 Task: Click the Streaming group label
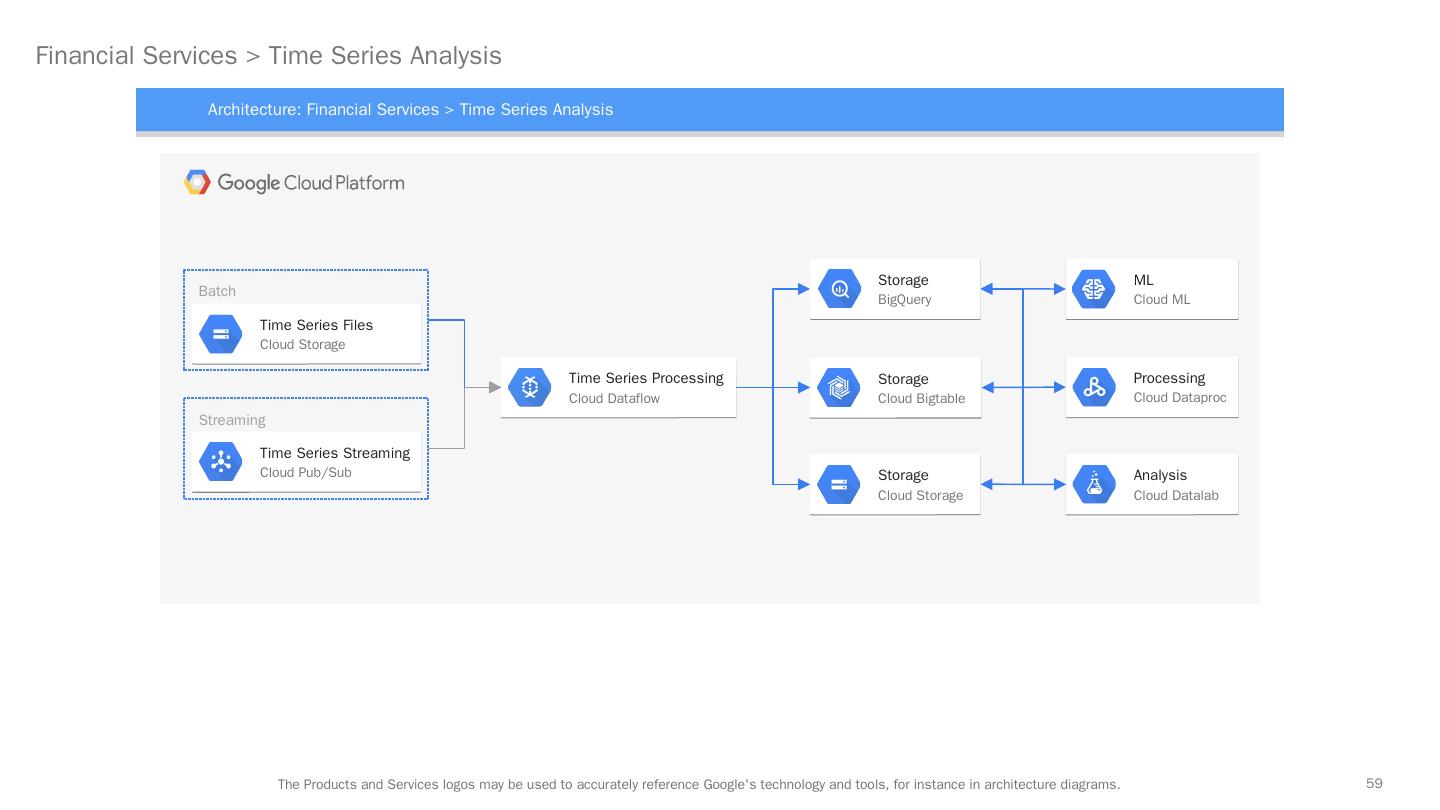click(x=232, y=420)
